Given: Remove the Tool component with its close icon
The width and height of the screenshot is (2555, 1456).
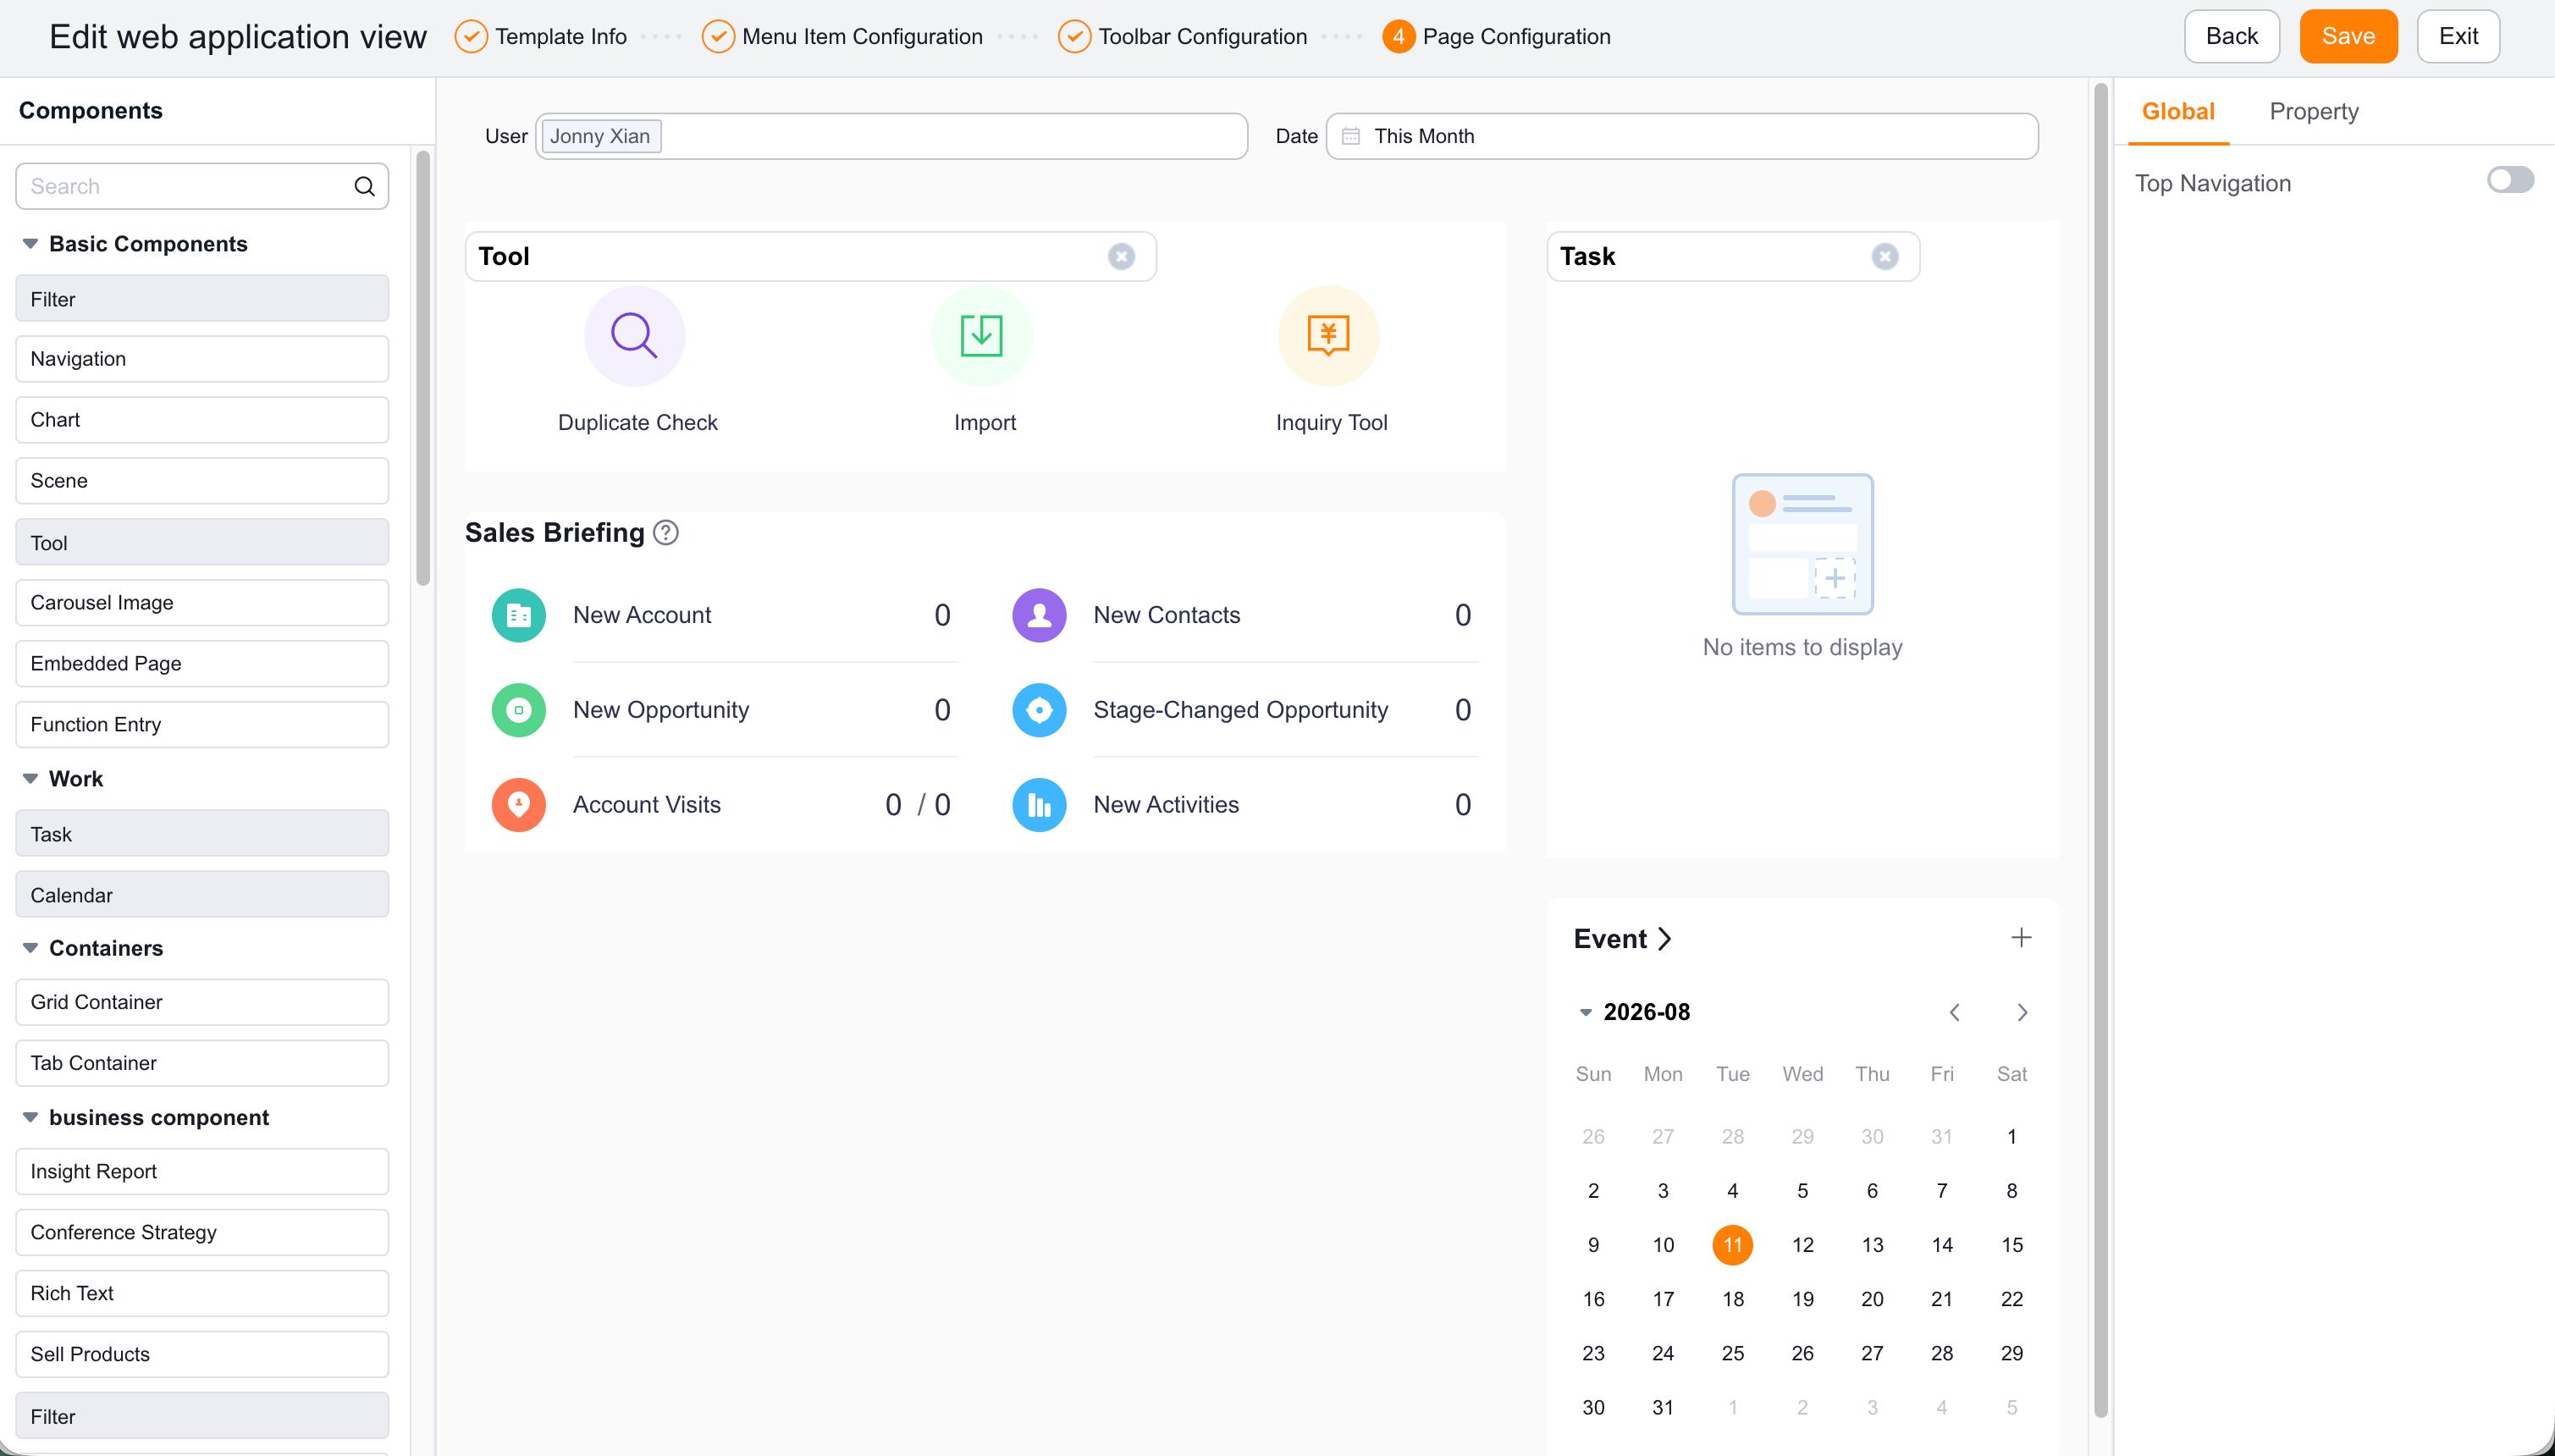Looking at the screenshot, I should (x=1121, y=257).
